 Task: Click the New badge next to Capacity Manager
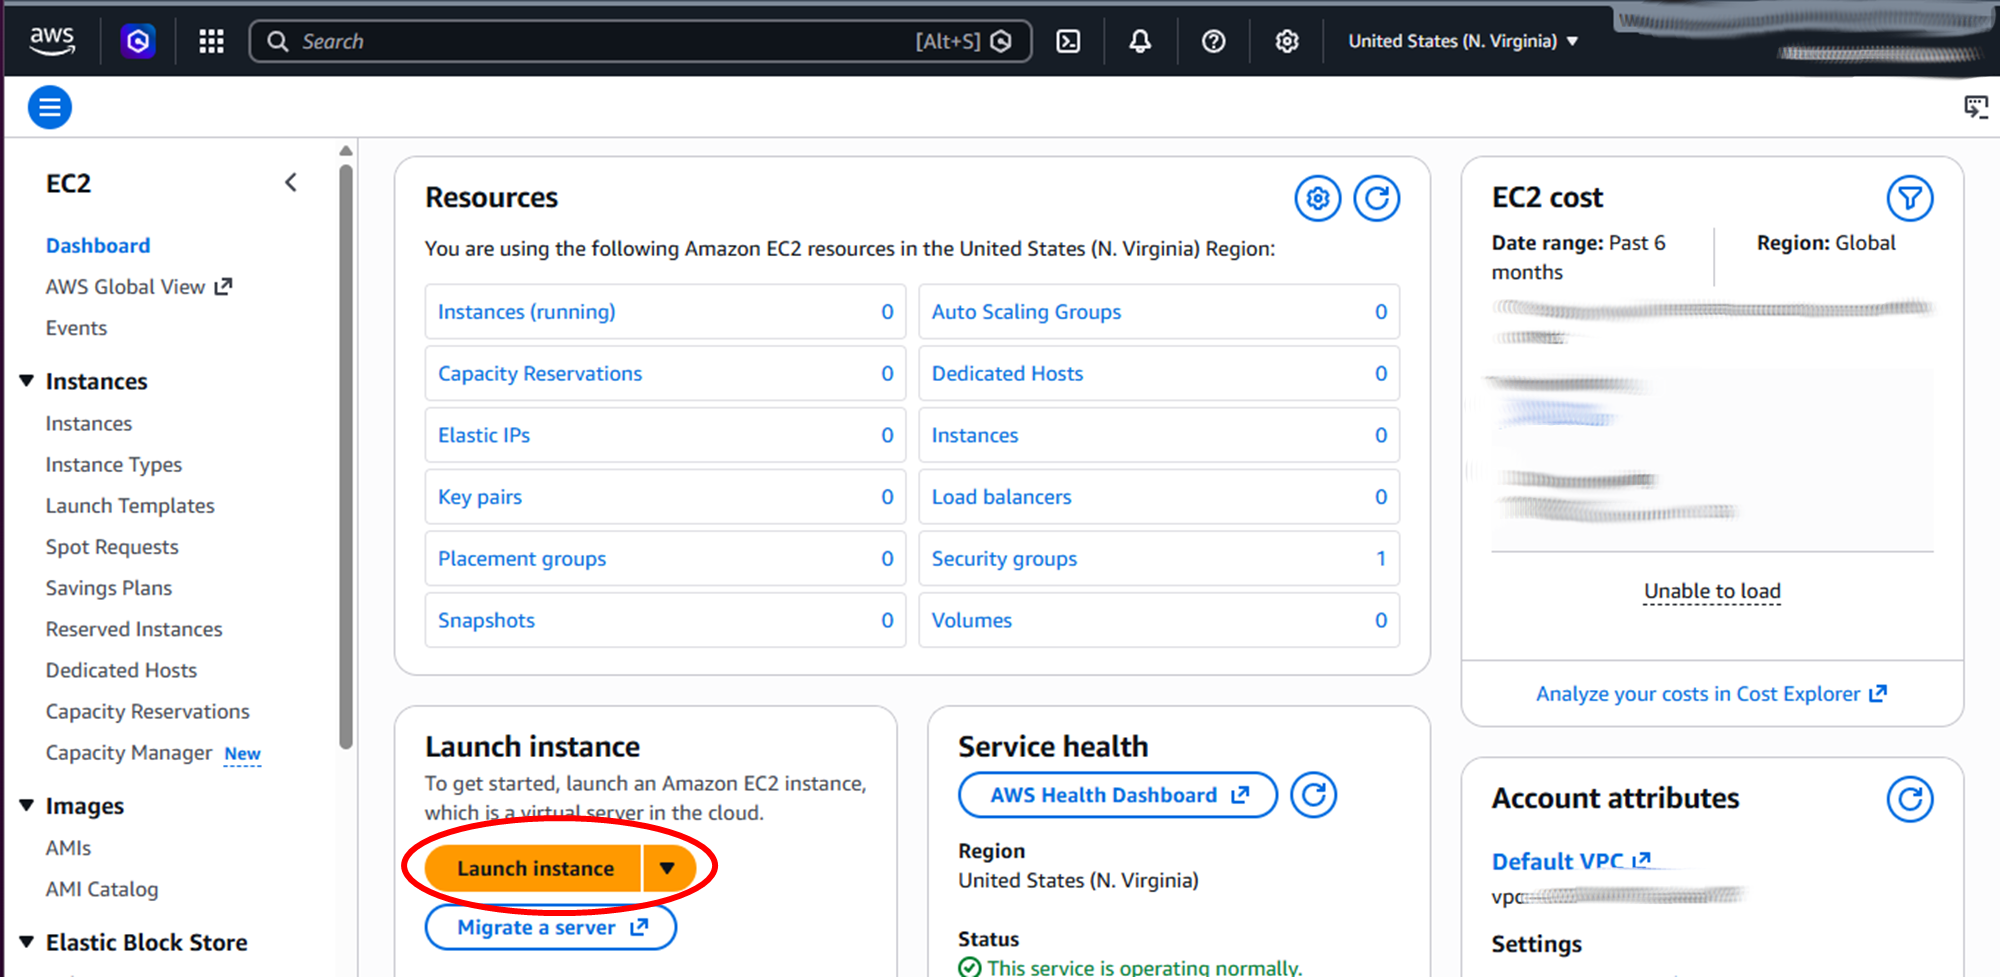(x=242, y=754)
